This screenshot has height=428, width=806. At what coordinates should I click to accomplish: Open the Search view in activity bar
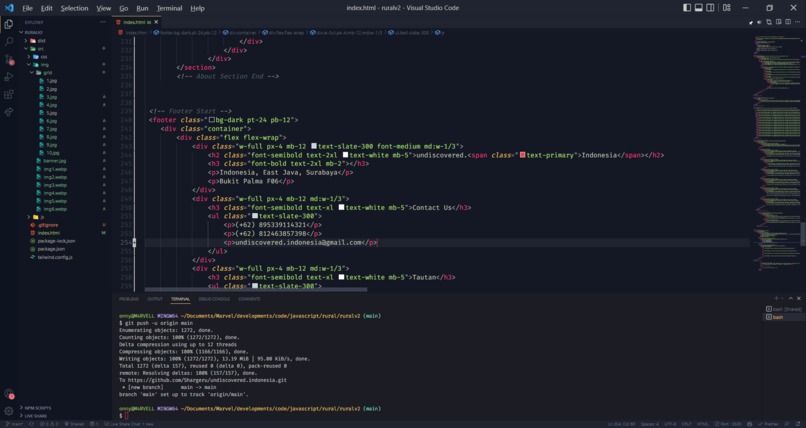[x=9, y=42]
